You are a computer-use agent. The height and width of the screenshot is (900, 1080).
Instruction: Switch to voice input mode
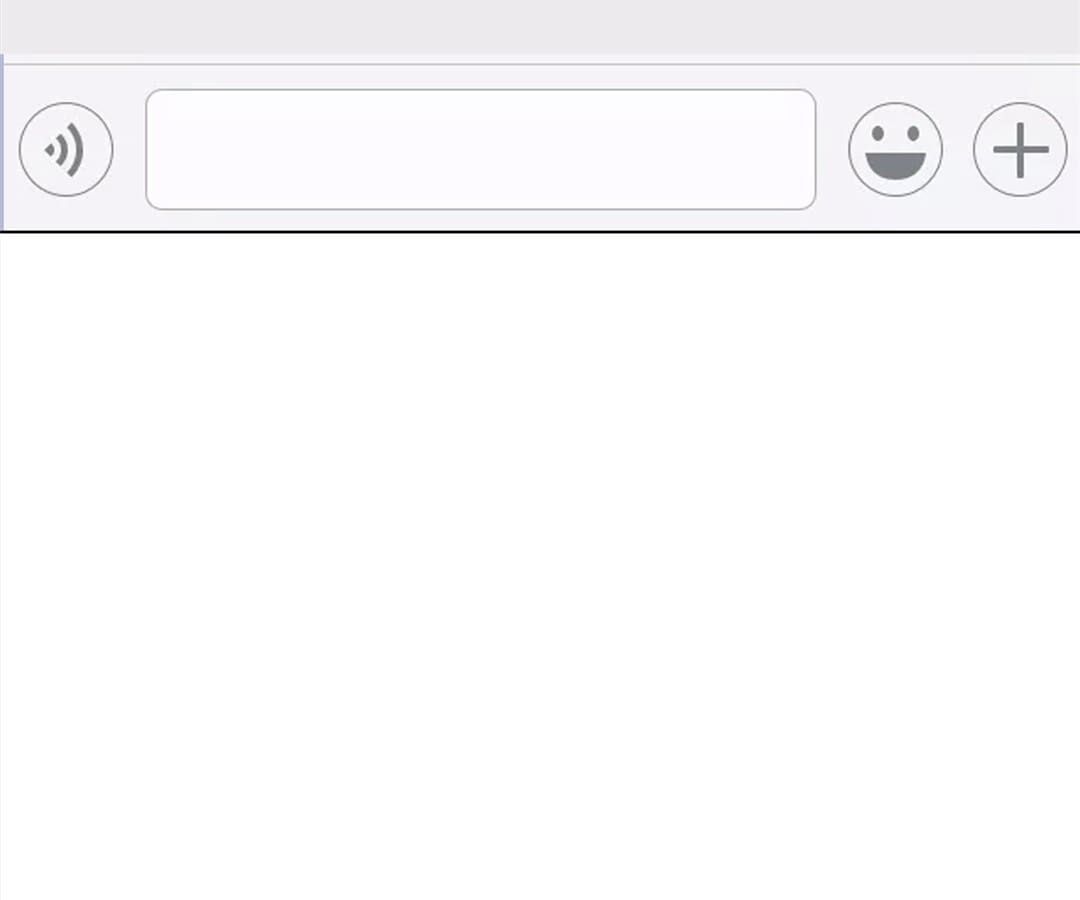(x=66, y=149)
